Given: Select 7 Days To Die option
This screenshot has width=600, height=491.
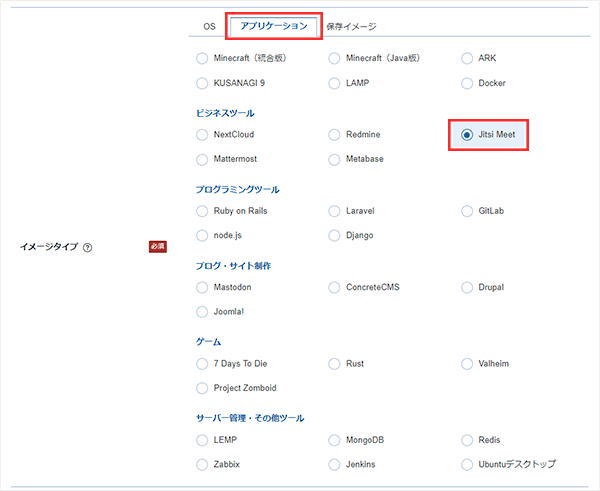Looking at the screenshot, I should click(202, 364).
